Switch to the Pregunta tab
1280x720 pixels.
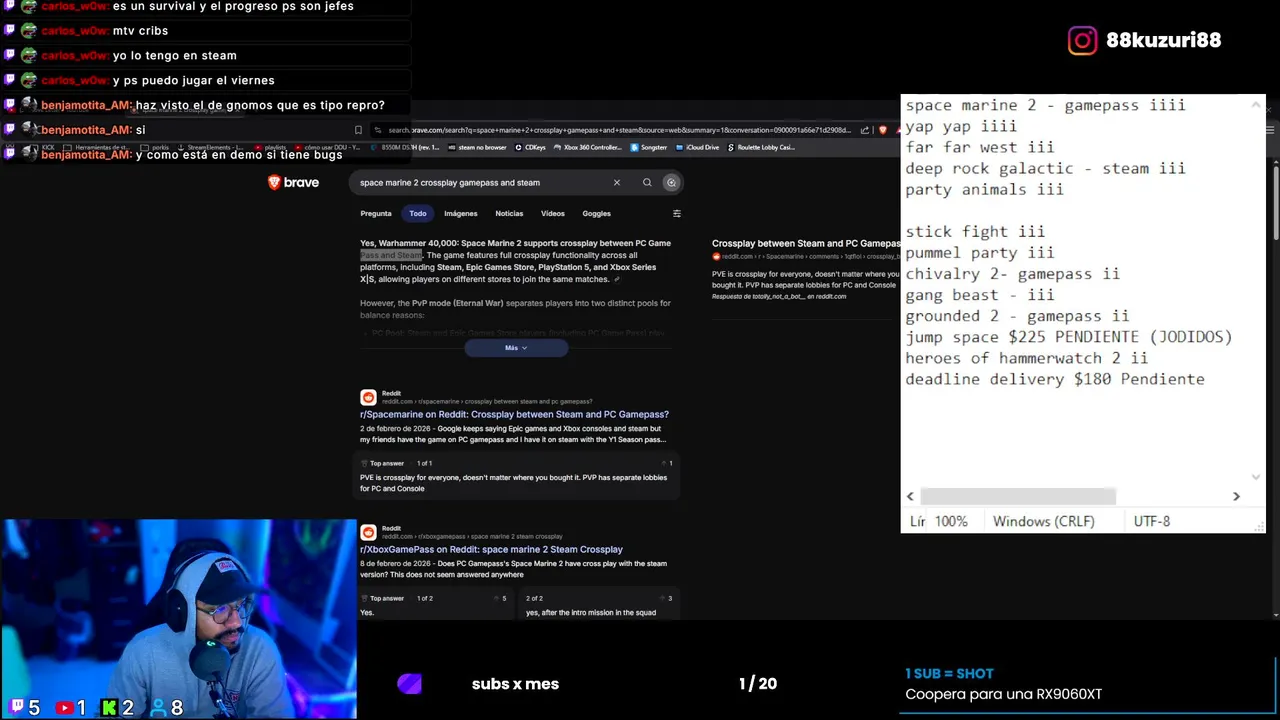tap(376, 213)
